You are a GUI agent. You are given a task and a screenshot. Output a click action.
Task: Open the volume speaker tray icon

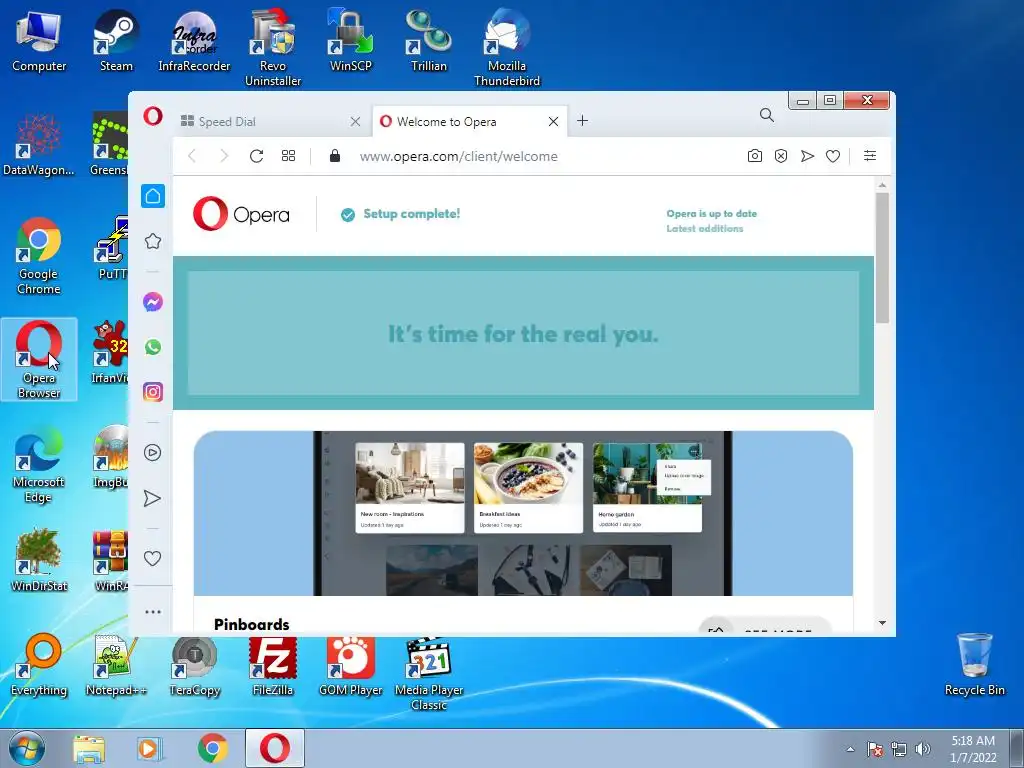coord(923,749)
